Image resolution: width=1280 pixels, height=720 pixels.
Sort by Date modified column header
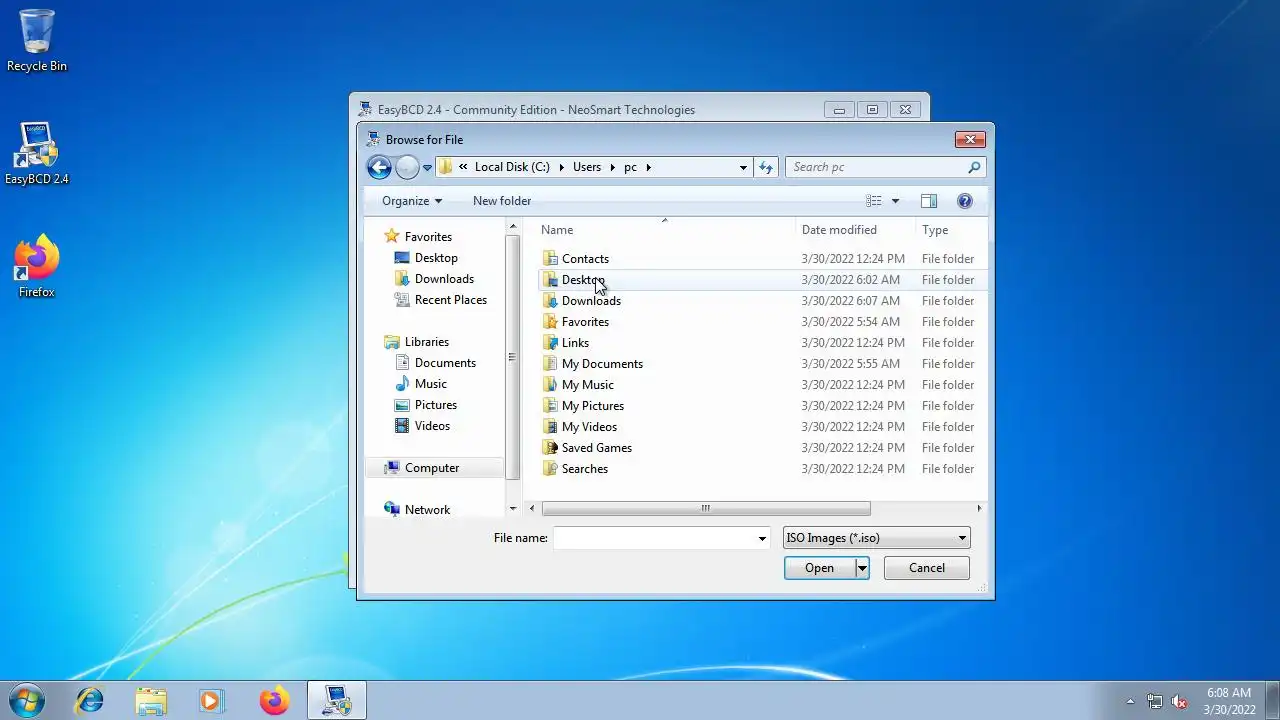pos(856,230)
